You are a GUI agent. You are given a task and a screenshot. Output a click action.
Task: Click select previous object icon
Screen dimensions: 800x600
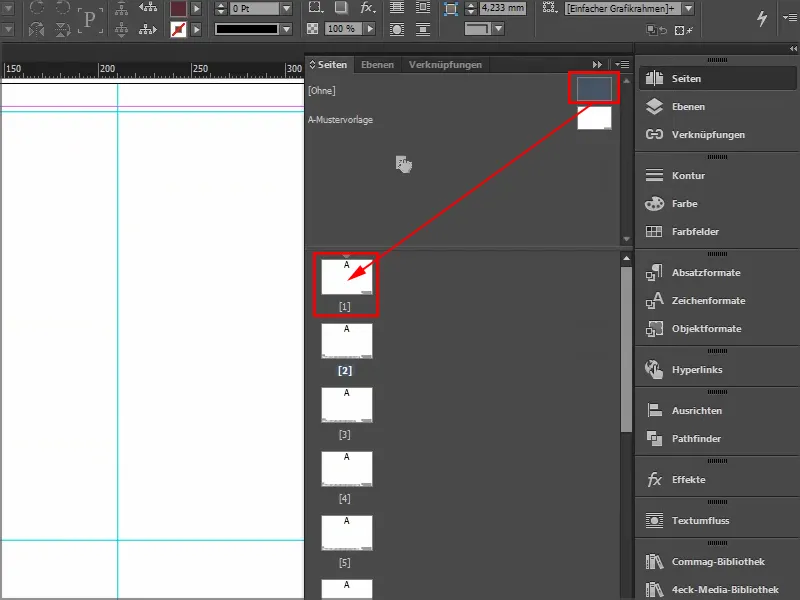coord(148,7)
